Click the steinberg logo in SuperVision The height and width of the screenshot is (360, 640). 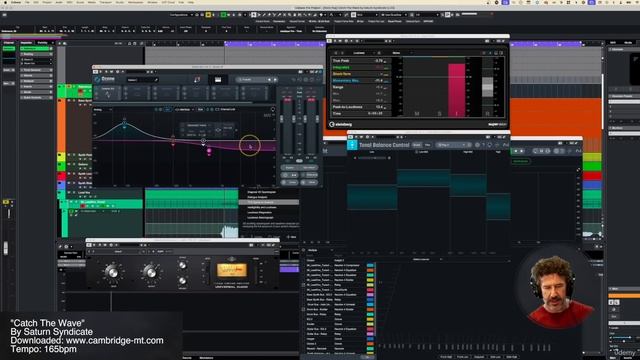(340, 124)
